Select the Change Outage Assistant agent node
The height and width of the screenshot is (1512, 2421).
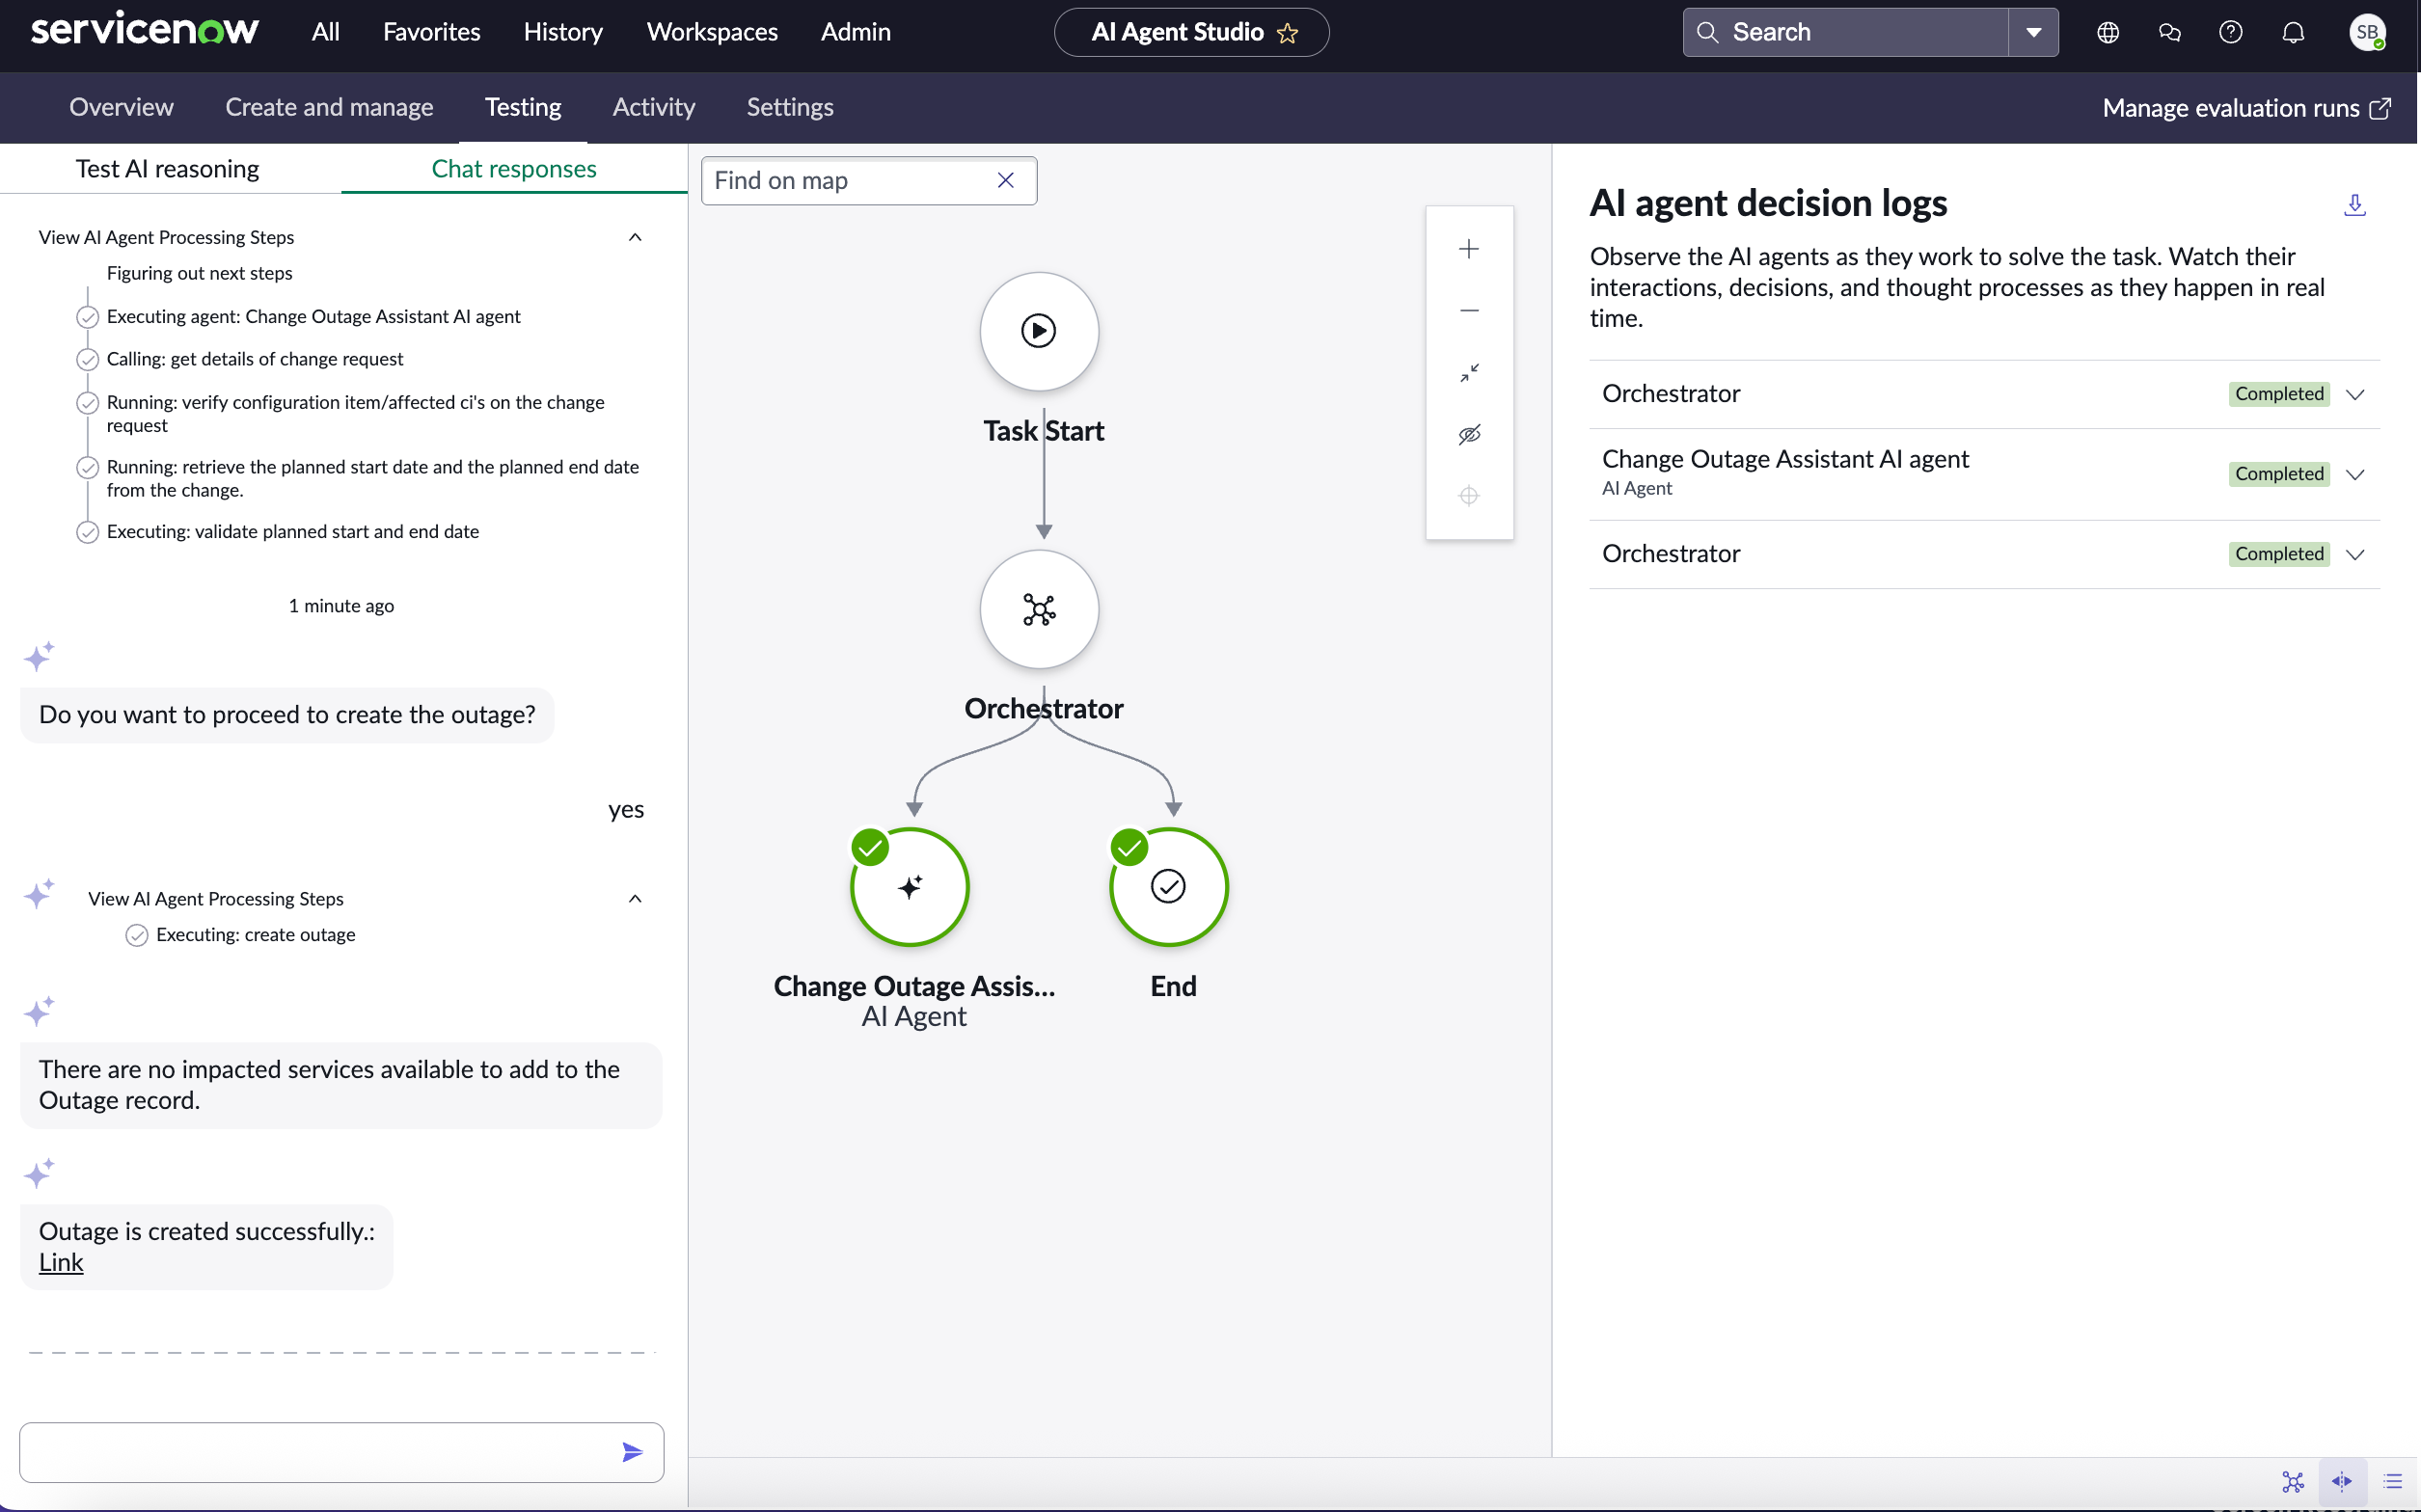click(909, 887)
